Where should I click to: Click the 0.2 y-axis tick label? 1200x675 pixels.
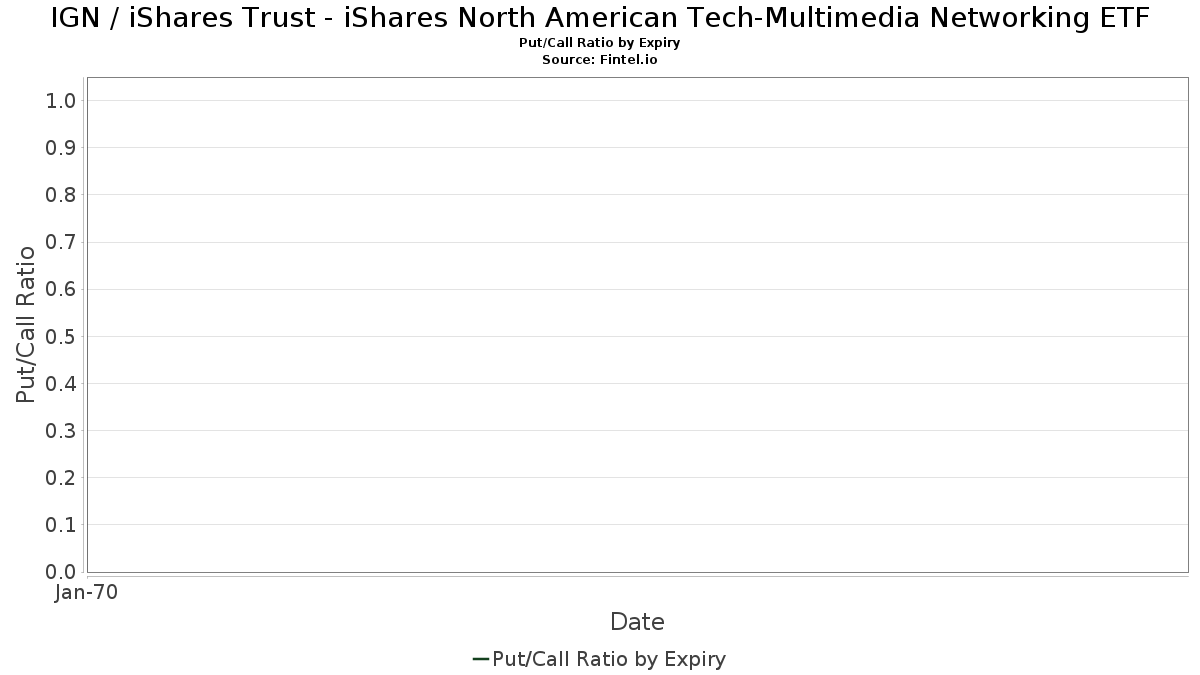click(61, 477)
